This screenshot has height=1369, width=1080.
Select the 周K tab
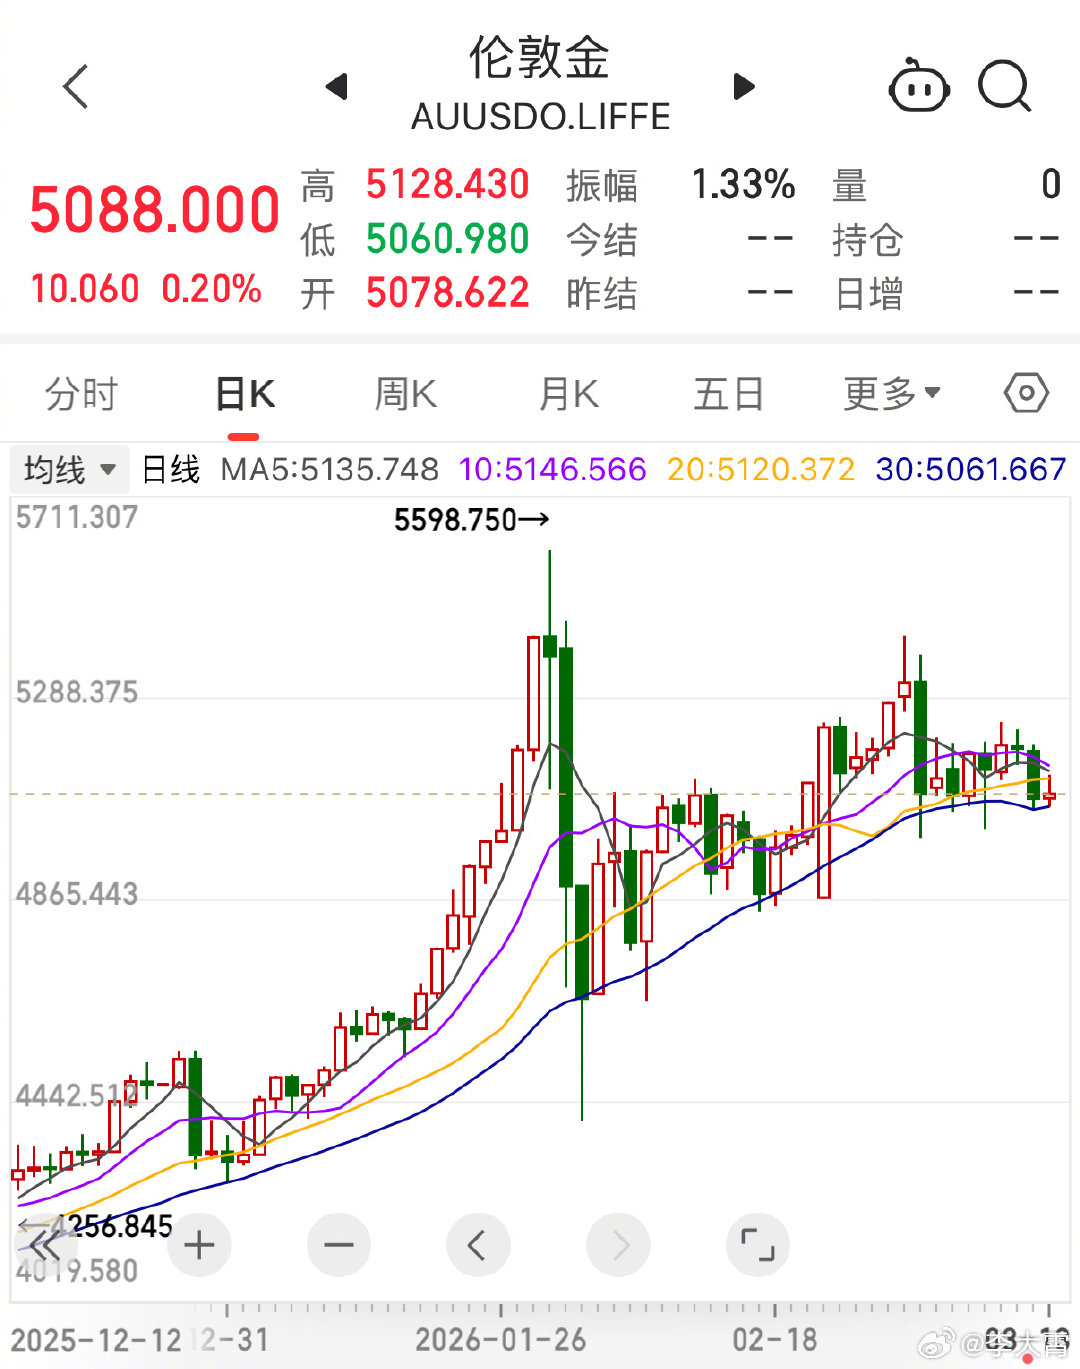[x=405, y=394]
